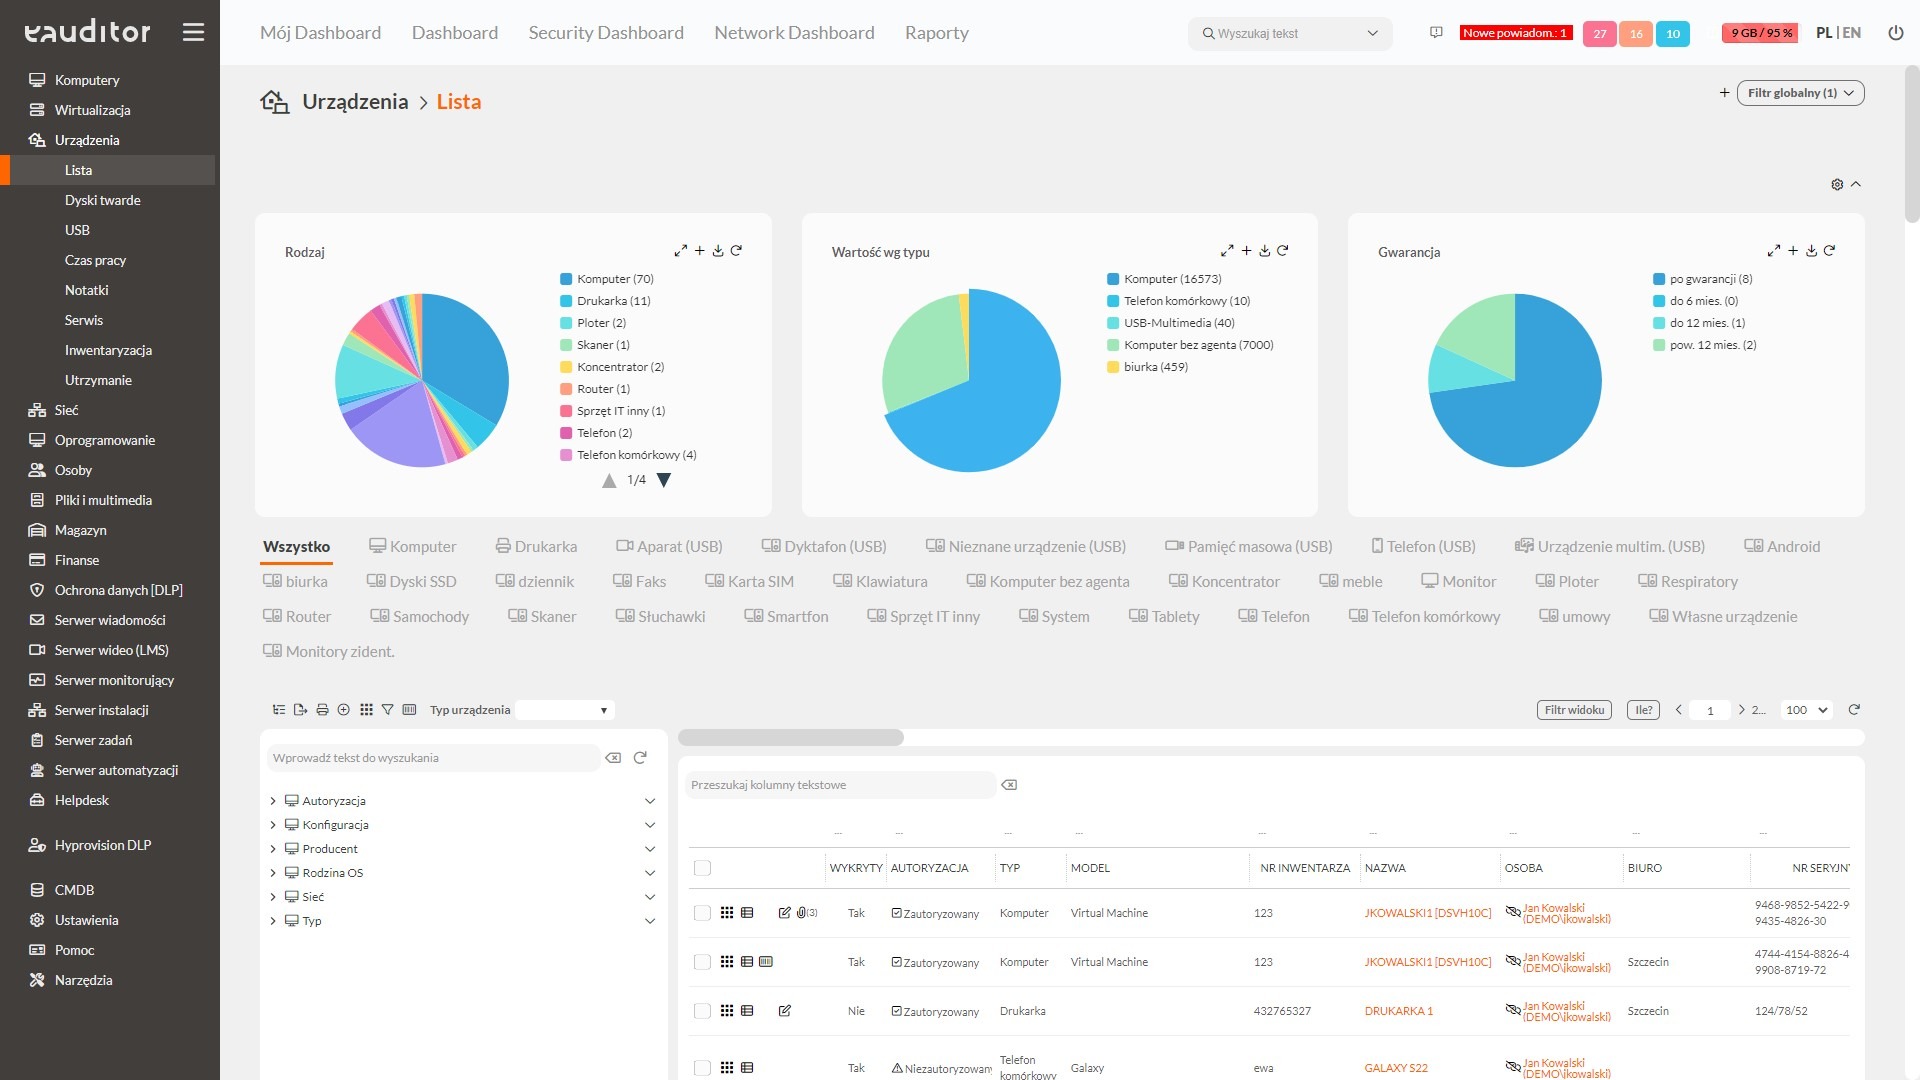This screenshot has width=1920, height=1080.
Task: Click the filter funnel toolbar icon
Action: coord(387,710)
